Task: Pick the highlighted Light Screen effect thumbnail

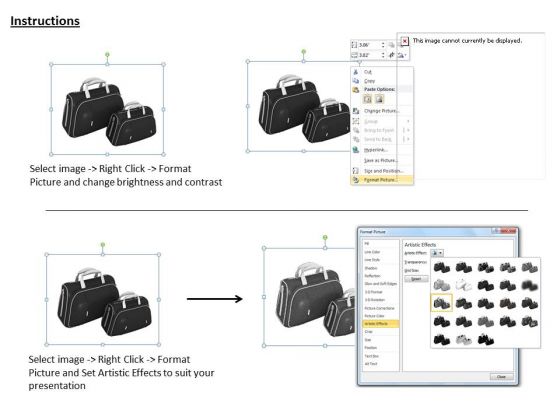Action: [442, 303]
